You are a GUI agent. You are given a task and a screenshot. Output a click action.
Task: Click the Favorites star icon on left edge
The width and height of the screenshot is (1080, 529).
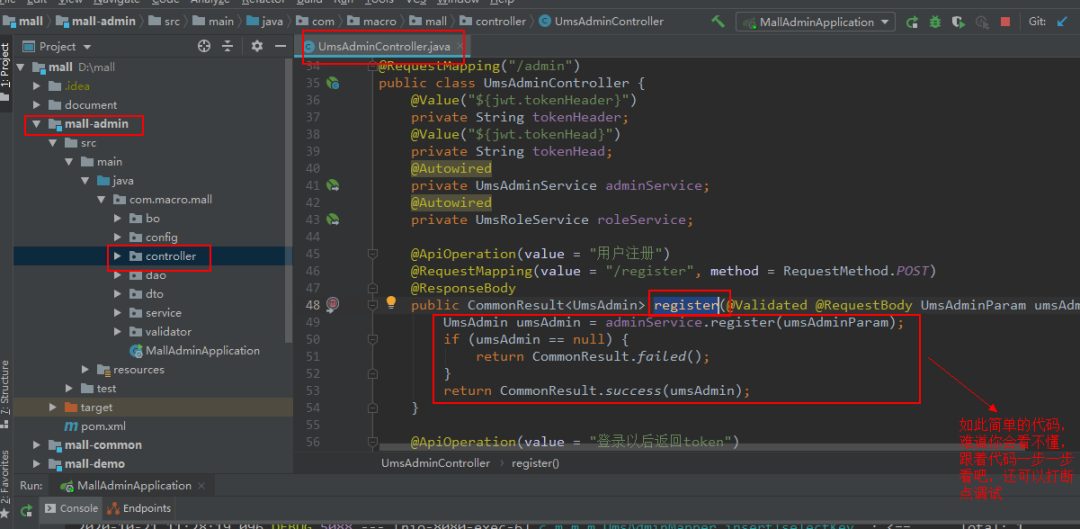click(5, 515)
